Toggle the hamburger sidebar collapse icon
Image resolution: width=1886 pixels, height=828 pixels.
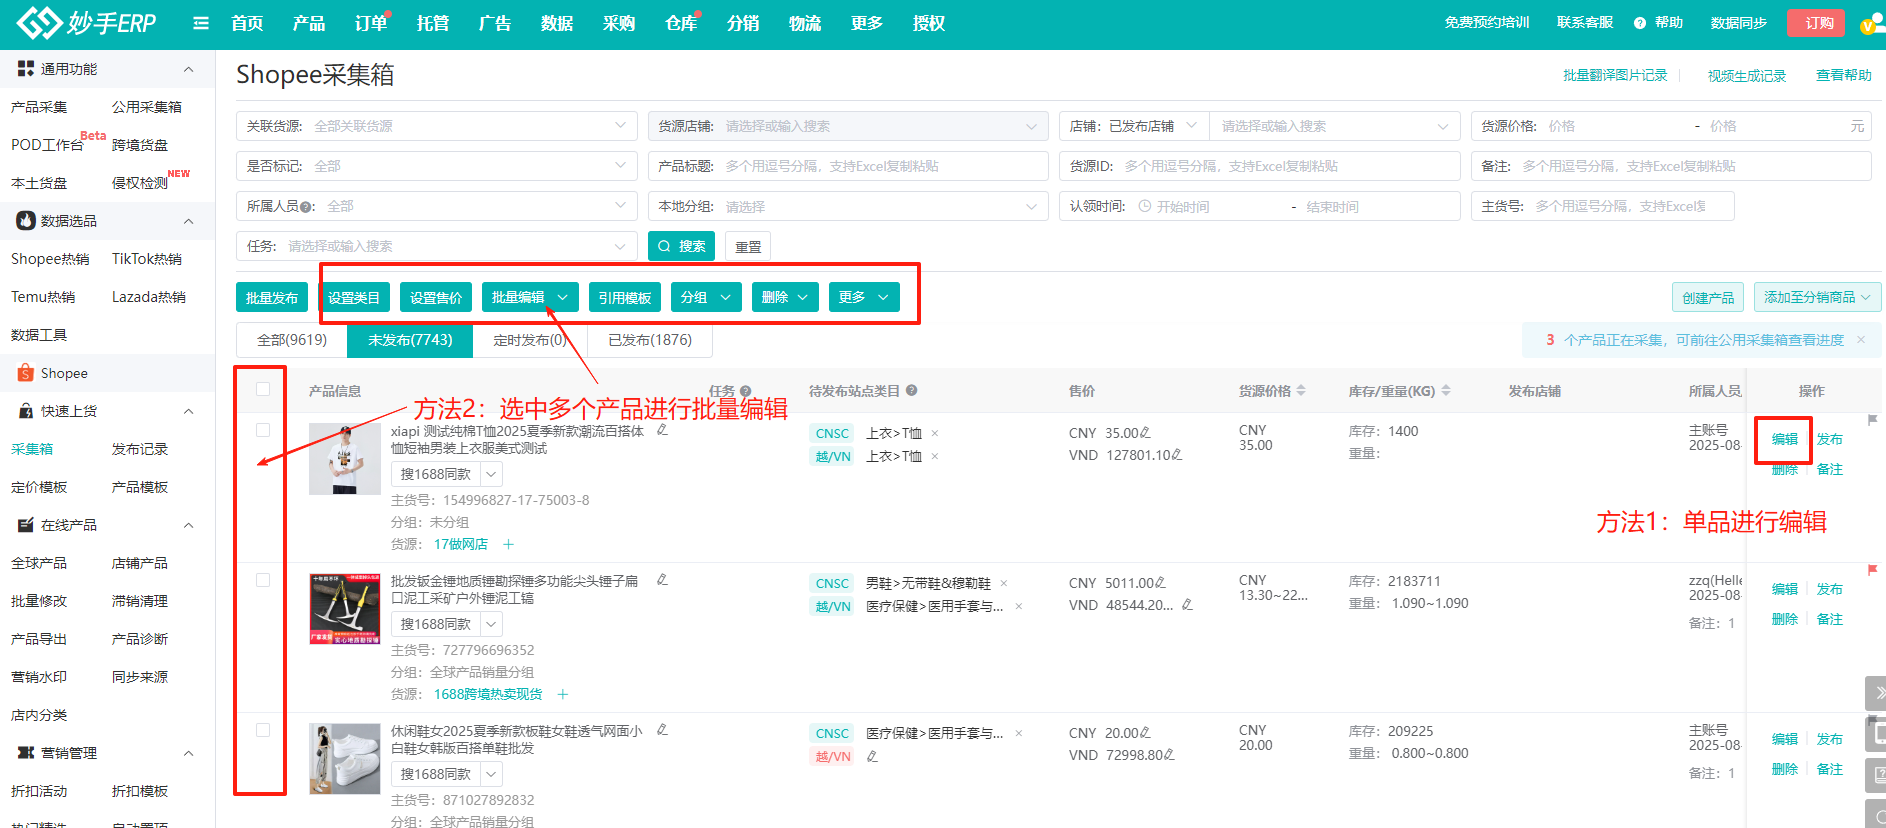tap(201, 23)
